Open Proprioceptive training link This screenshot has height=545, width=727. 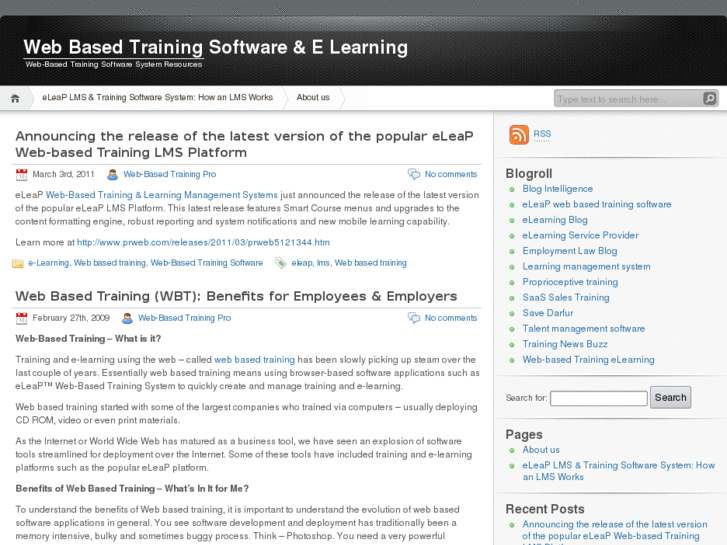point(570,282)
